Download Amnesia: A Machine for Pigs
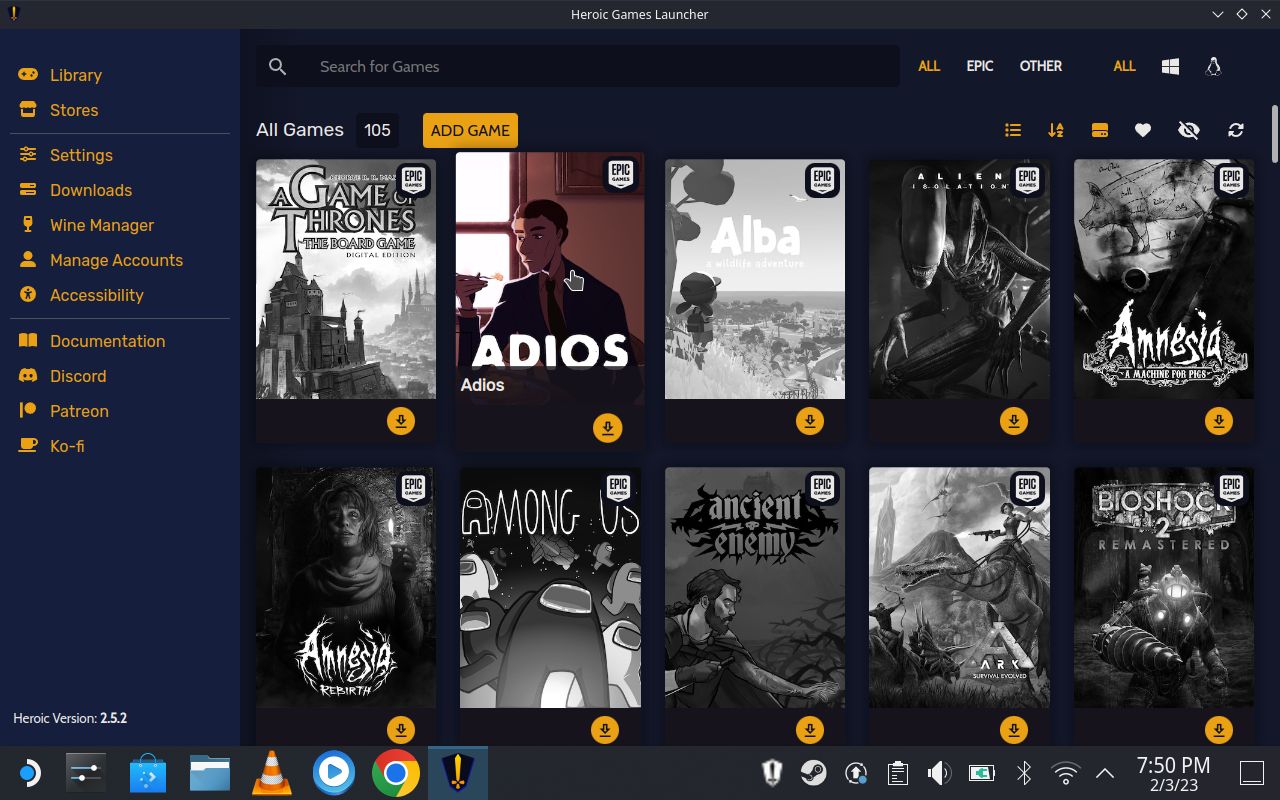This screenshot has width=1280, height=800. (x=1219, y=421)
